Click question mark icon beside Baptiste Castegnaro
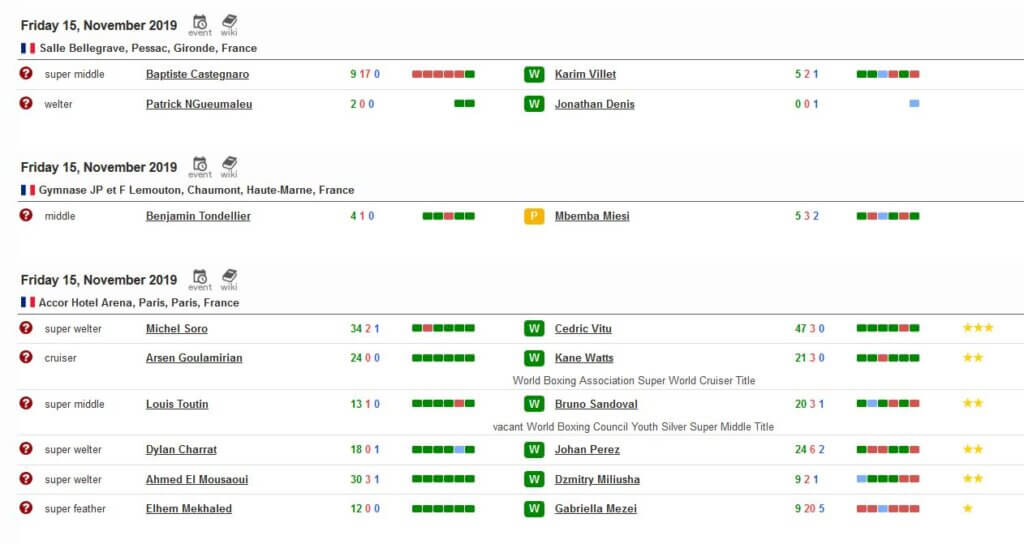The image size is (1024, 544). [x=26, y=74]
